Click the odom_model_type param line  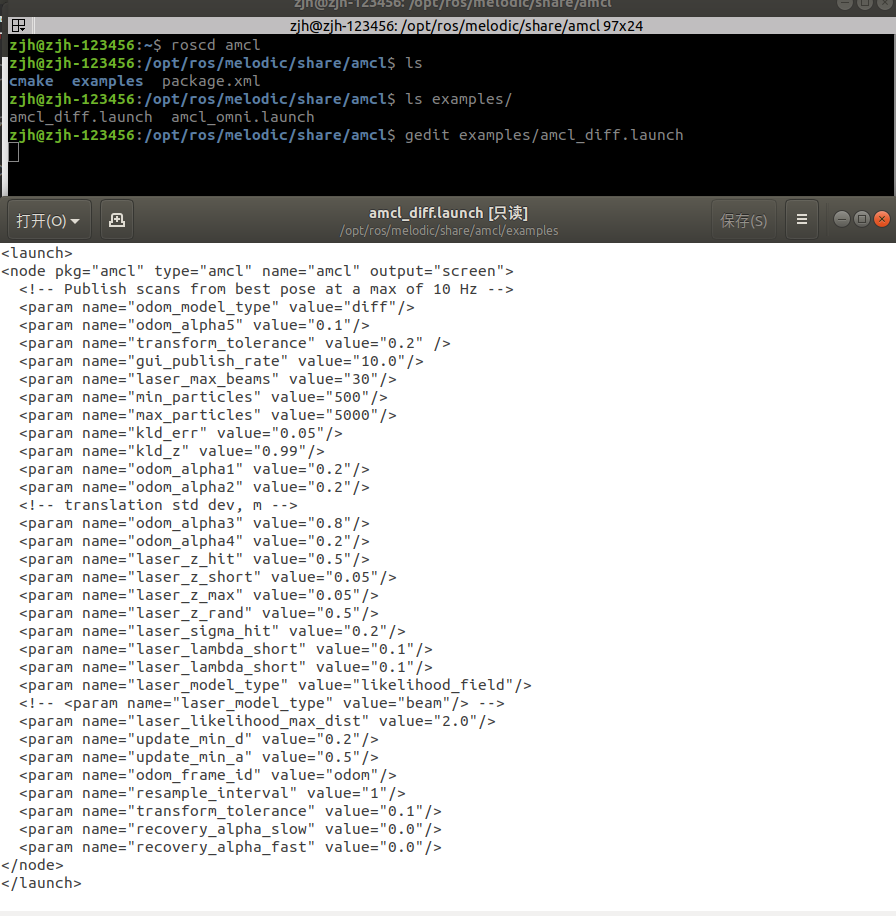[217, 307]
